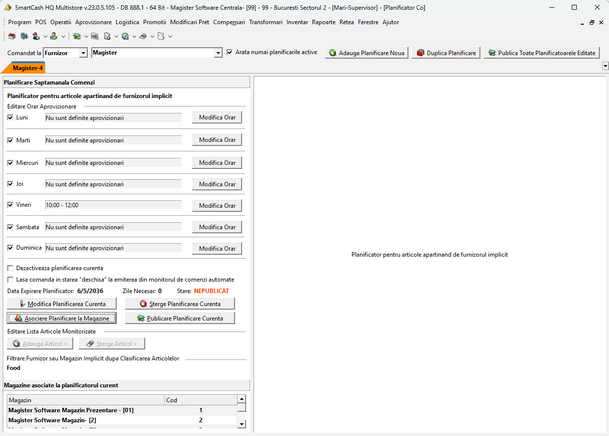
Task: Open dropdown arrow next to blank pages icon
Action: 170,36
